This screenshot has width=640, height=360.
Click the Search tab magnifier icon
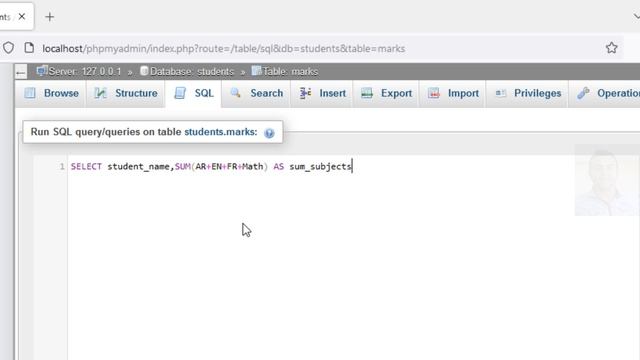pos(236,93)
